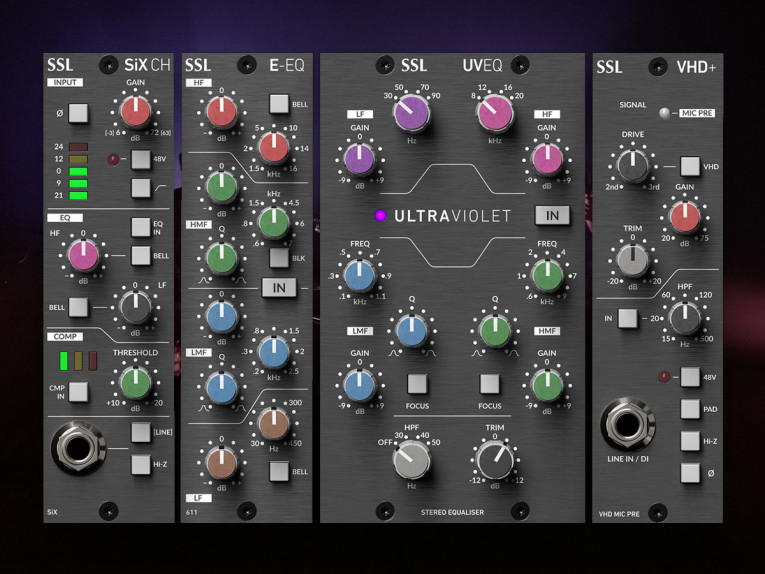
Task: Toggle the LINE button on SiX CH
Action: click(141, 432)
